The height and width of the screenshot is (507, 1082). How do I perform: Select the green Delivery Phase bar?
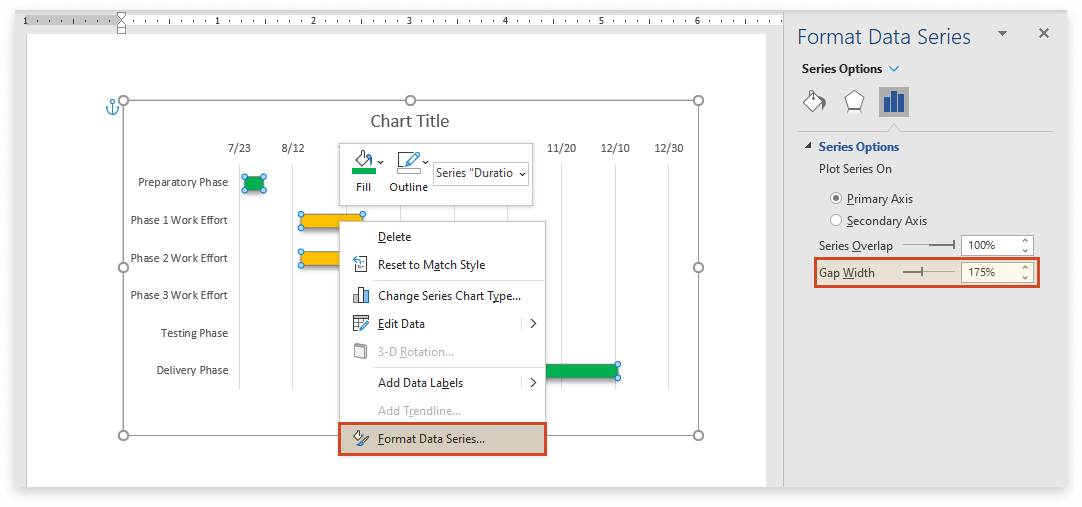(x=582, y=371)
